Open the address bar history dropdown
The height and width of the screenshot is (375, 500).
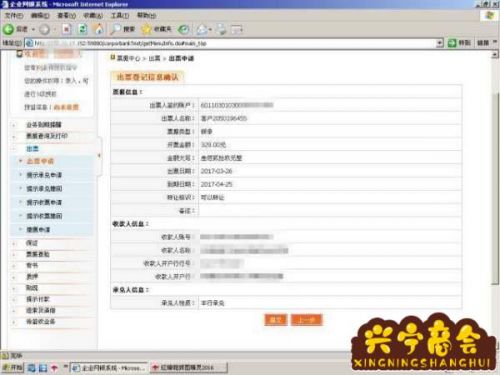(x=440, y=43)
